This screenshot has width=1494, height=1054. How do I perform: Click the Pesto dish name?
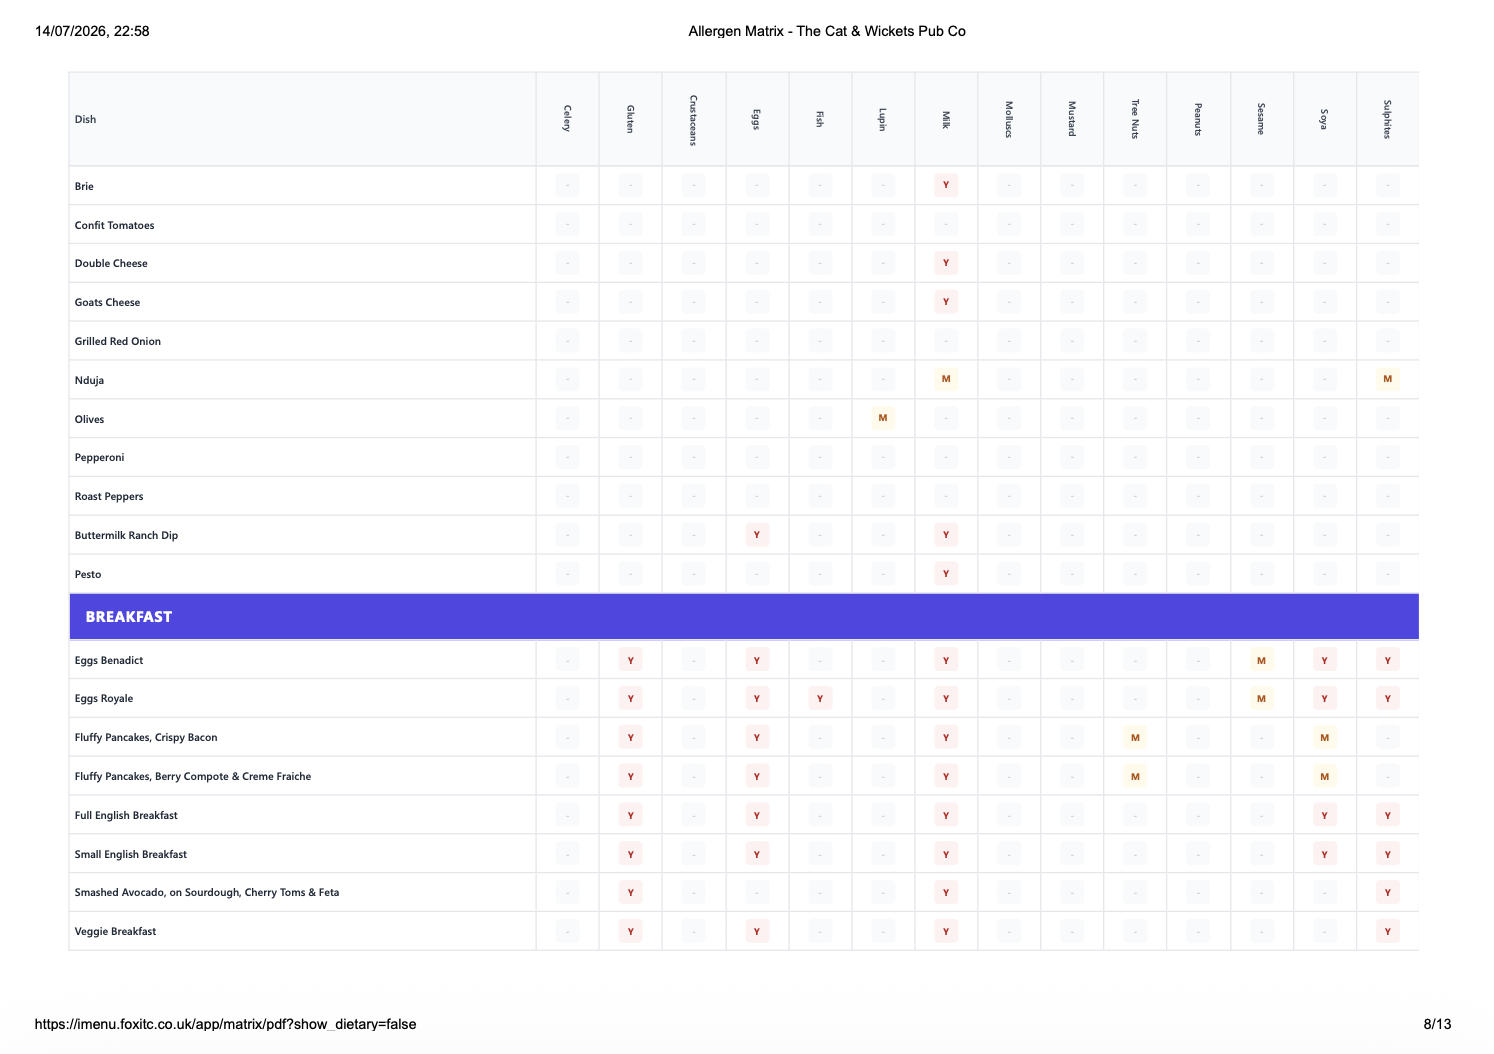(x=88, y=574)
